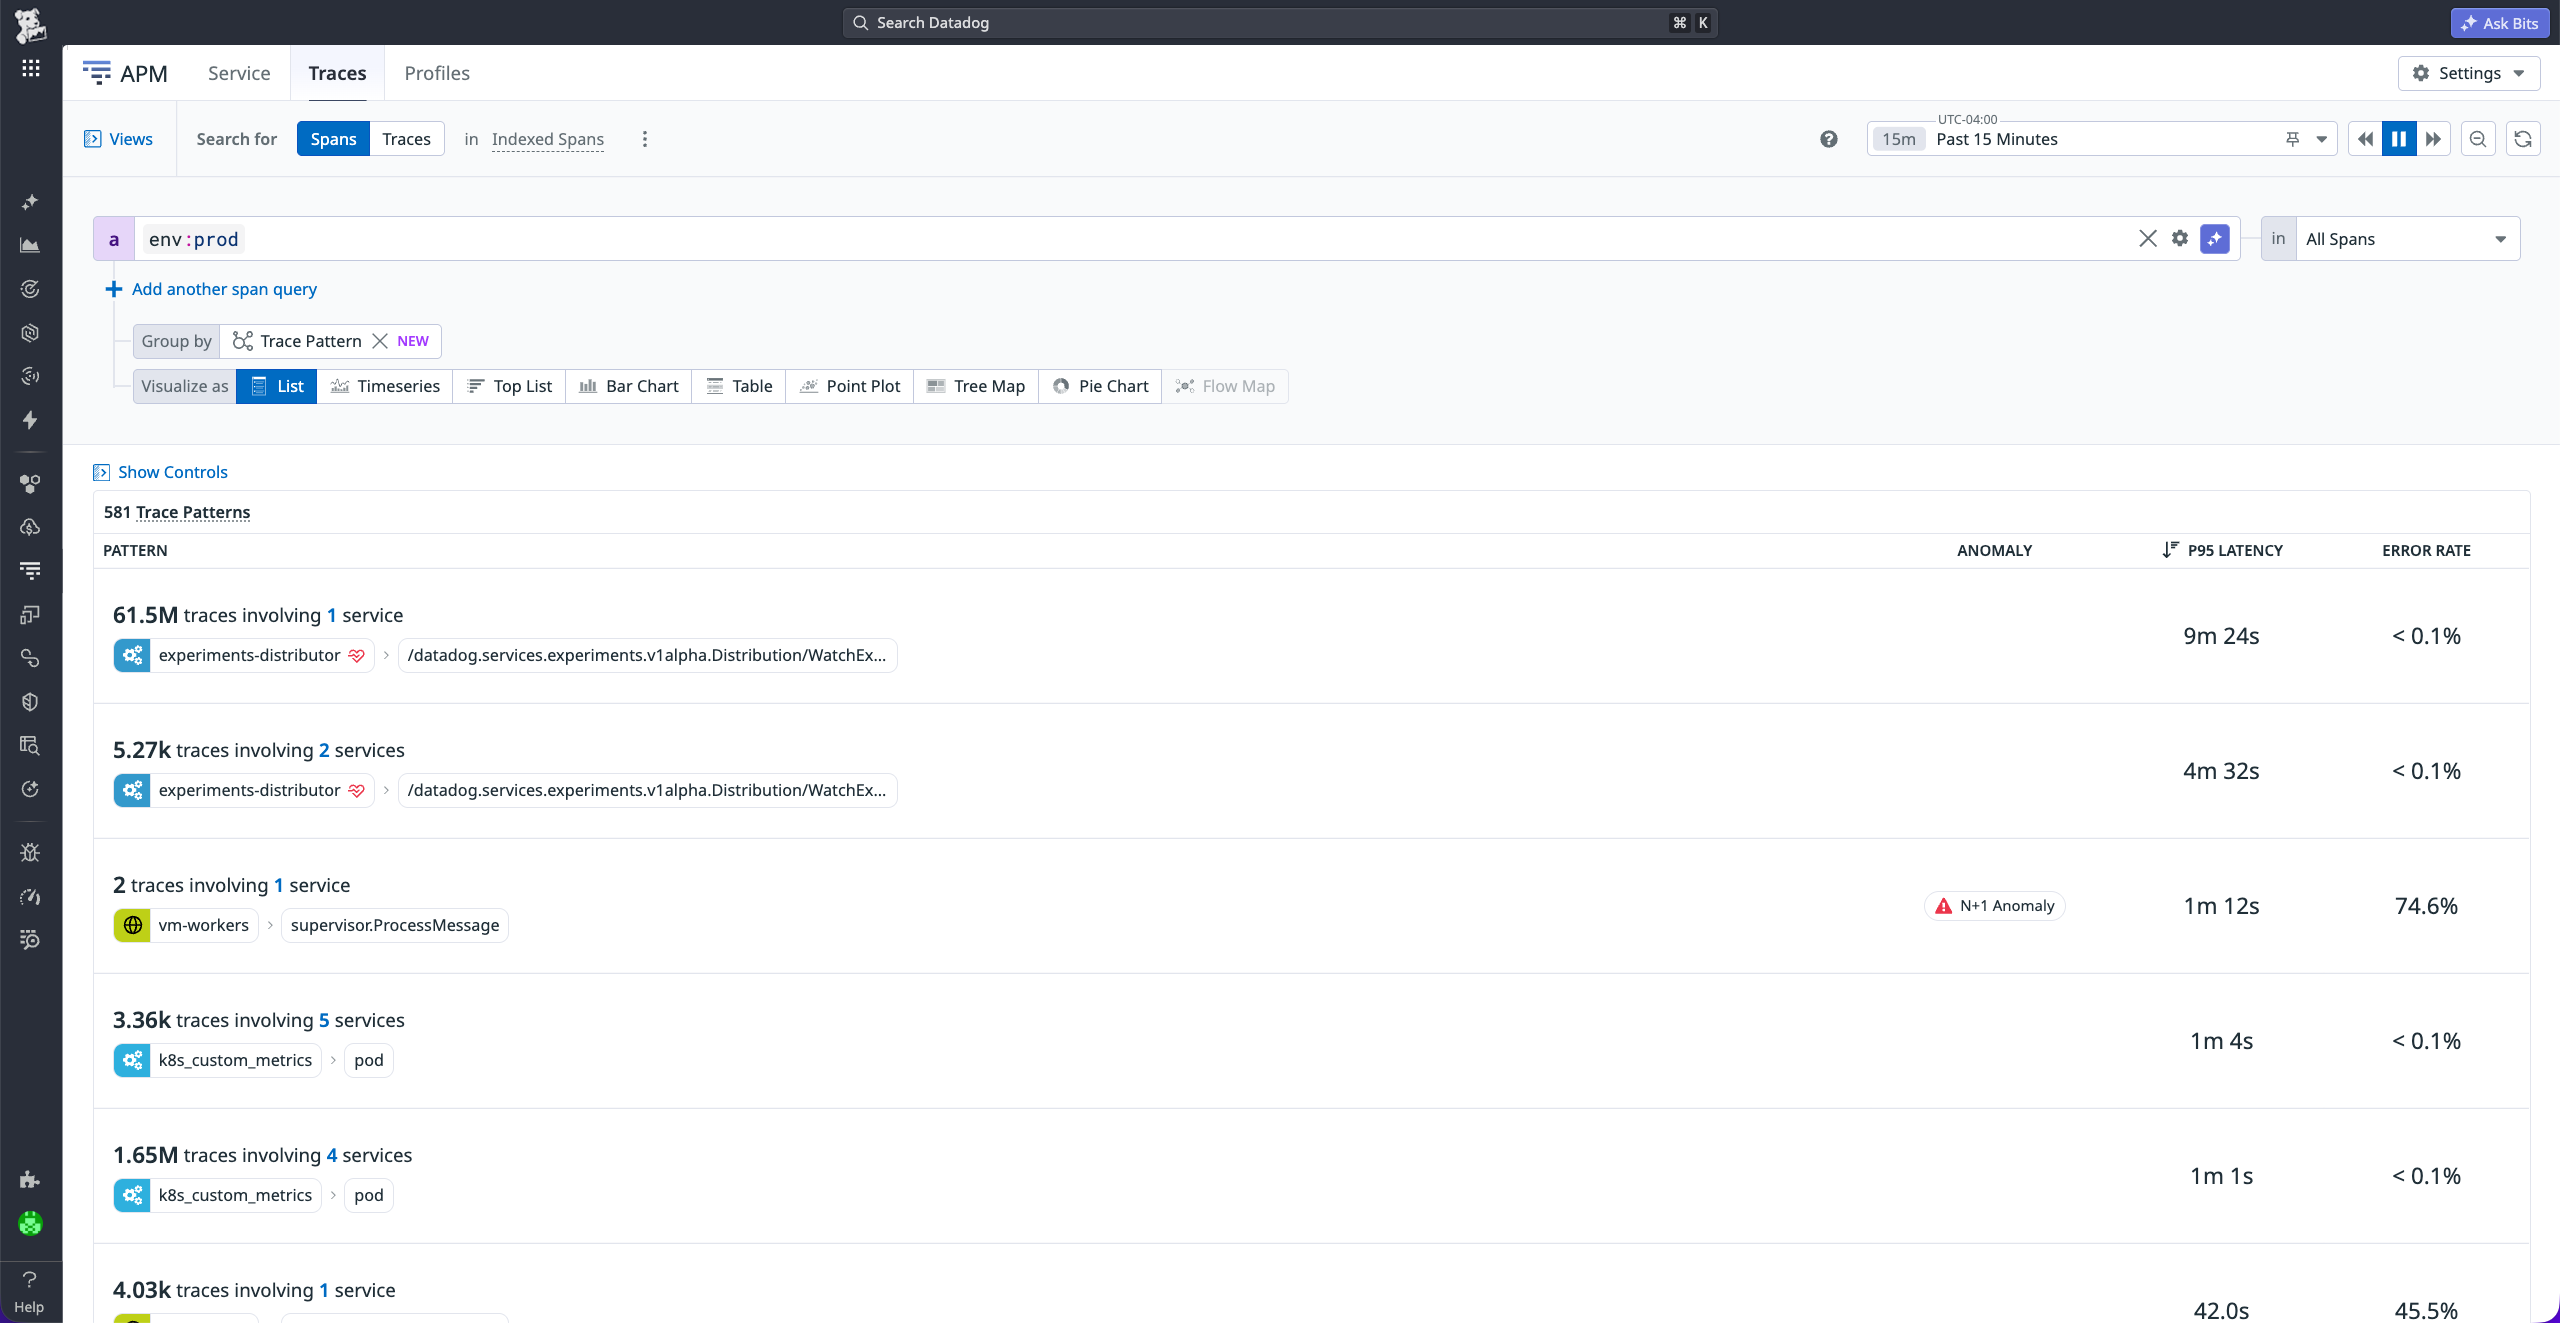
Task: Open the Indexed Spans selector
Action: 548,139
